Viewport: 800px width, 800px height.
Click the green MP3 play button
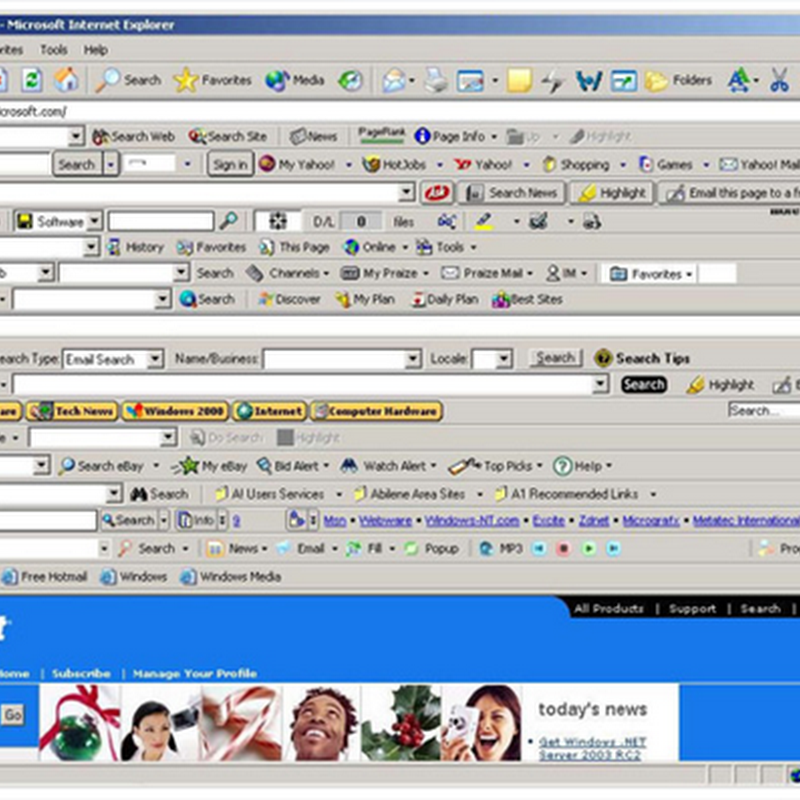pyautogui.click(x=589, y=548)
